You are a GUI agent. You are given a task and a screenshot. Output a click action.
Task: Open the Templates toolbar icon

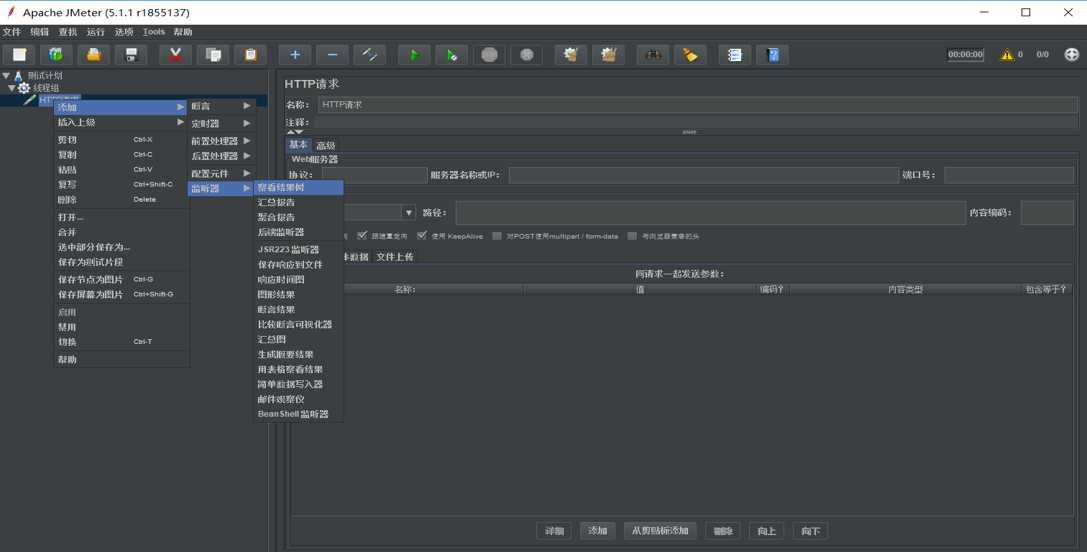pos(56,55)
